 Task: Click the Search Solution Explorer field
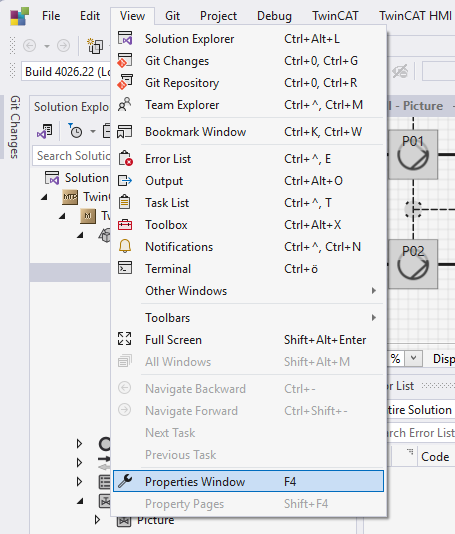tap(72, 156)
